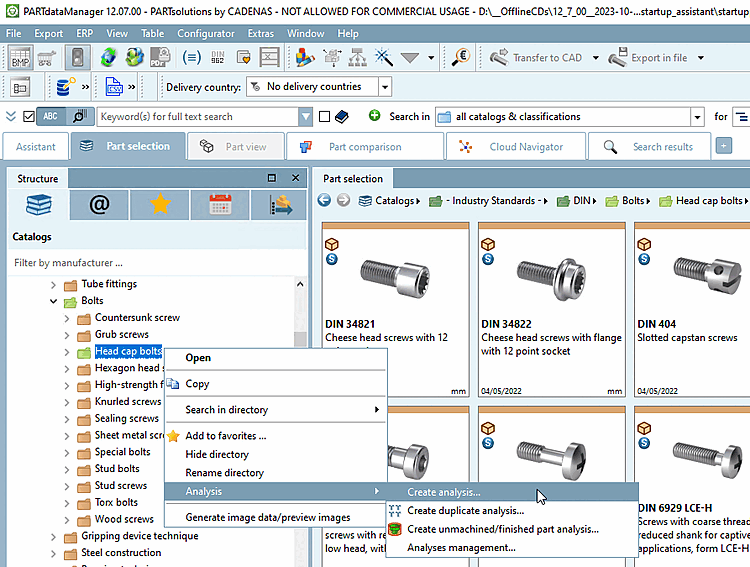The height and width of the screenshot is (567, 750).
Task: Click the back navigation arrow in Part selection
Action: (325, 201)
